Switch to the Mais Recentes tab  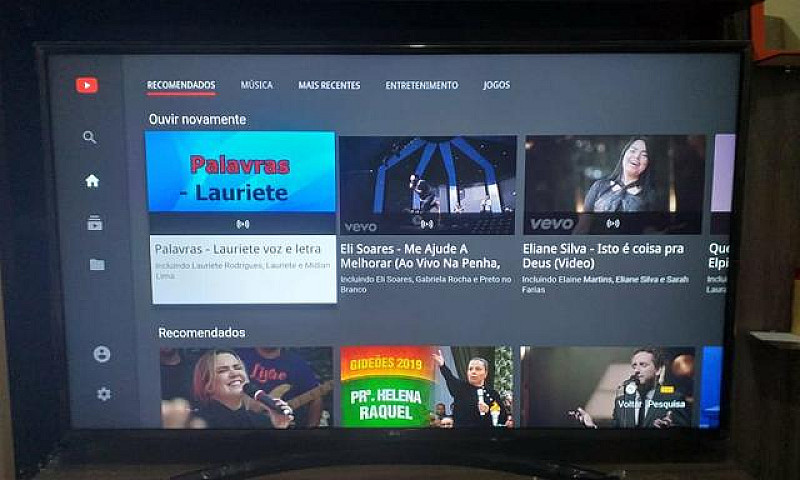click(329, 85)
